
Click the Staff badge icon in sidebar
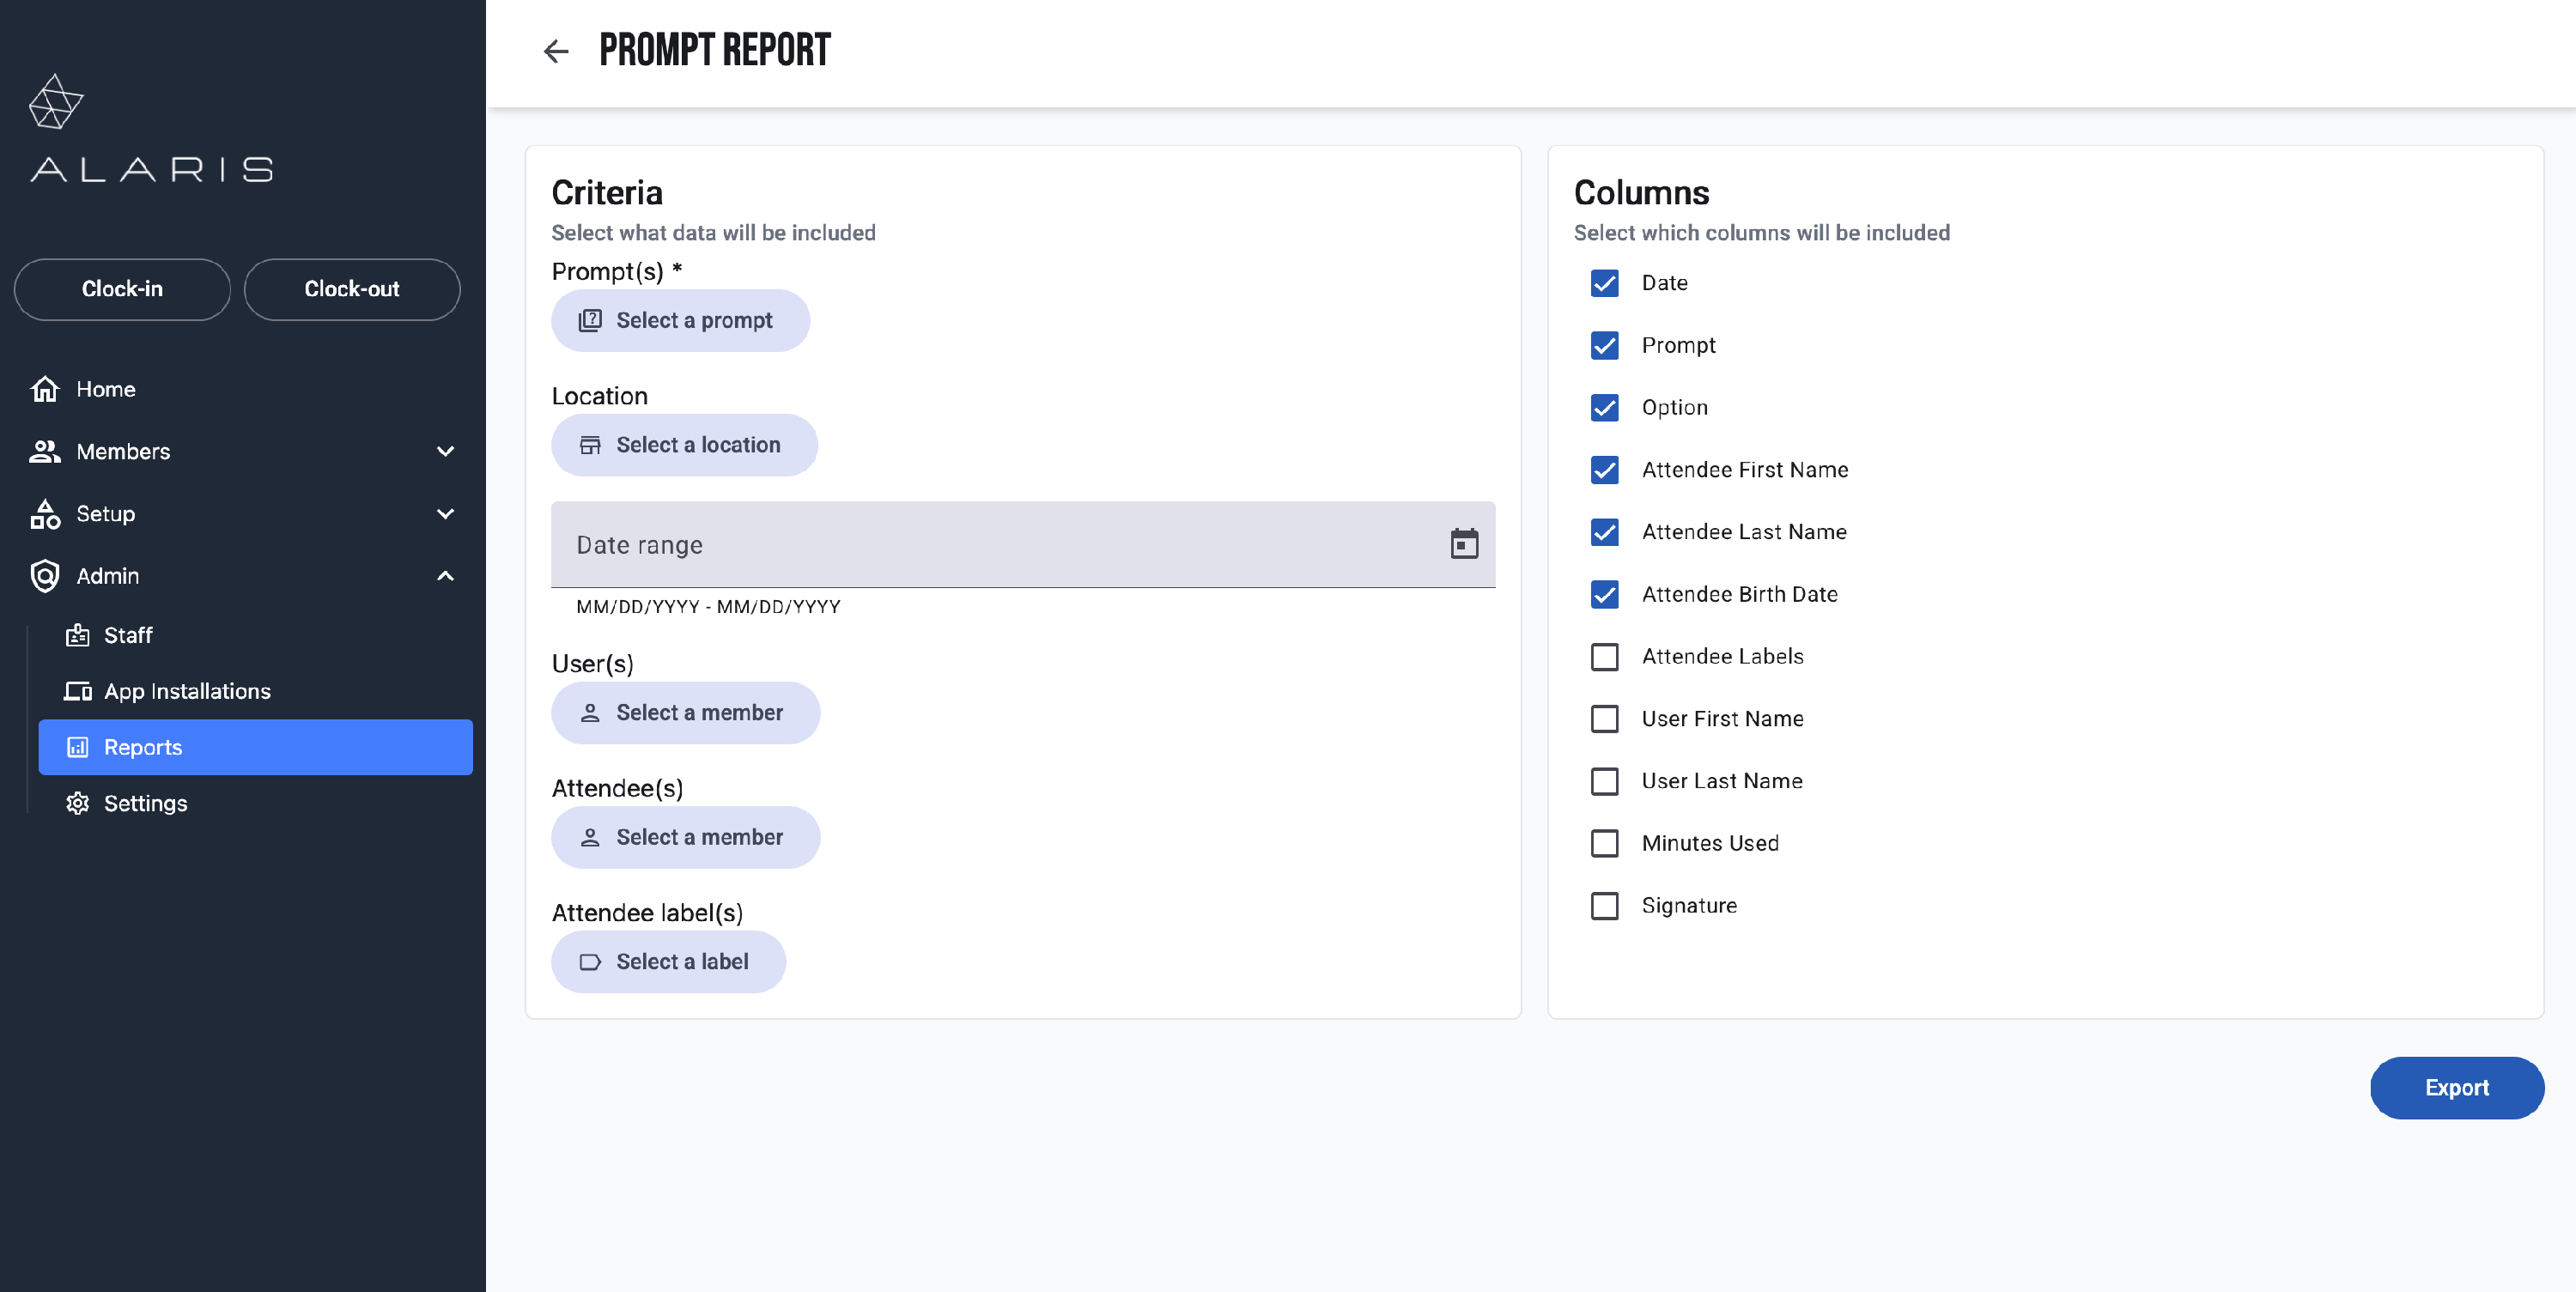pos(78,635)
